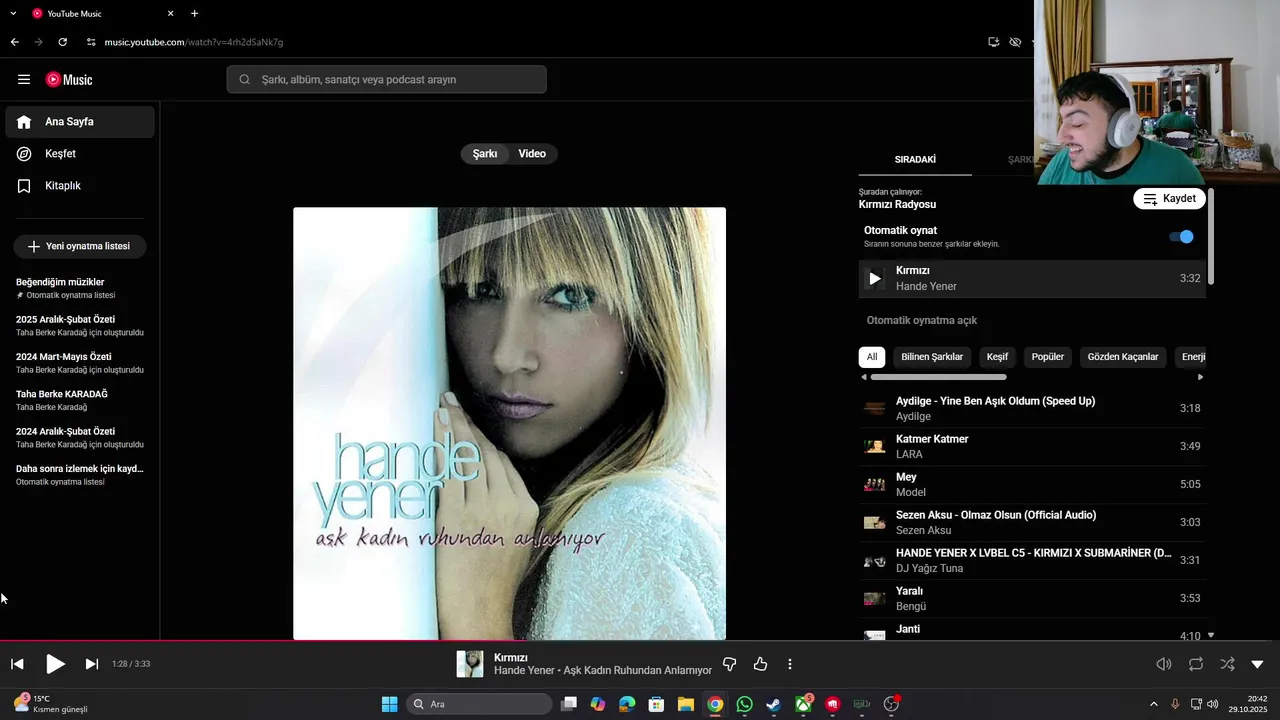1280x720 pixels.
Task: Select the All filter chip
Action: tap(872, 357)
